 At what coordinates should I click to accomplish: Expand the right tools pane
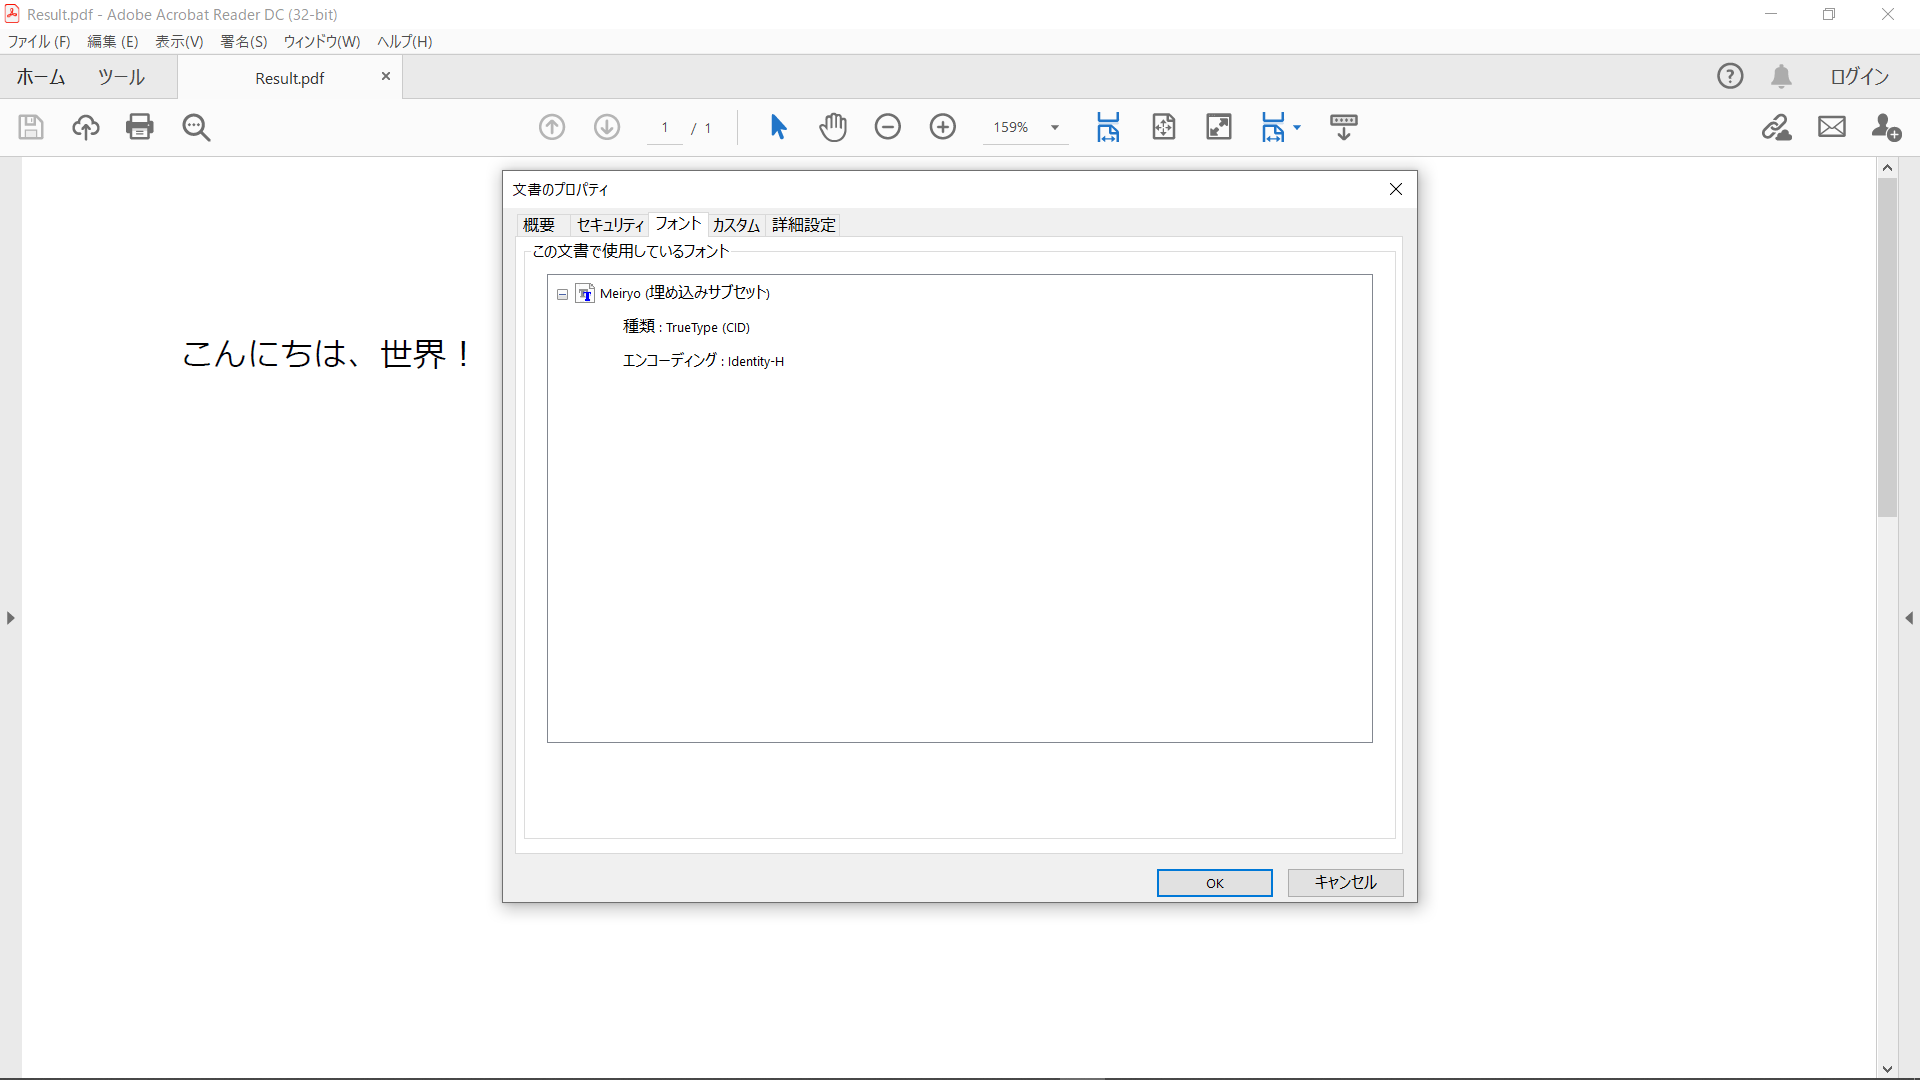click(x=1909, y=618)
